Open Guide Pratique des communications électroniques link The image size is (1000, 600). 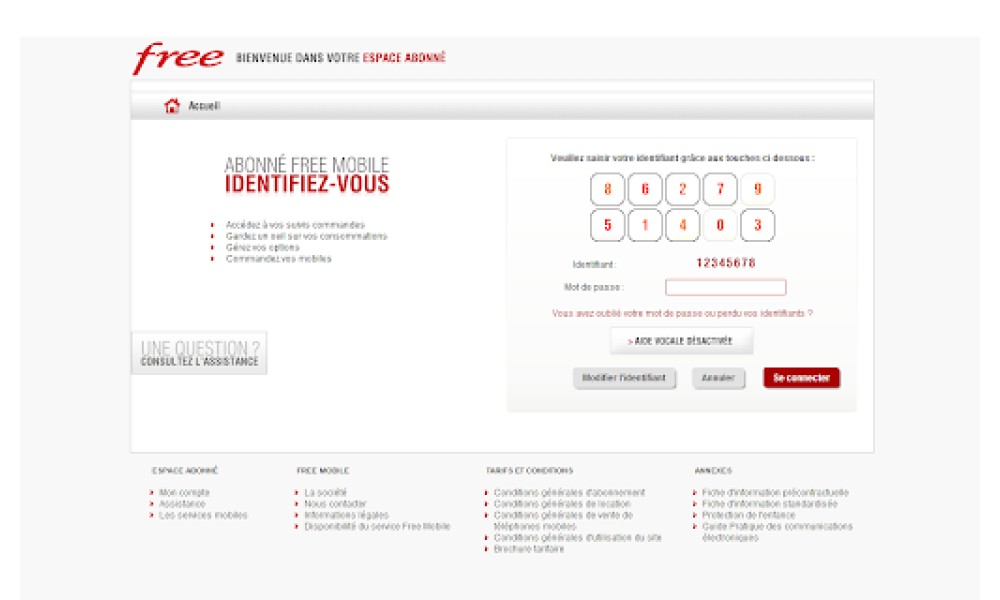pyautogui.click(x=777, y=532)
